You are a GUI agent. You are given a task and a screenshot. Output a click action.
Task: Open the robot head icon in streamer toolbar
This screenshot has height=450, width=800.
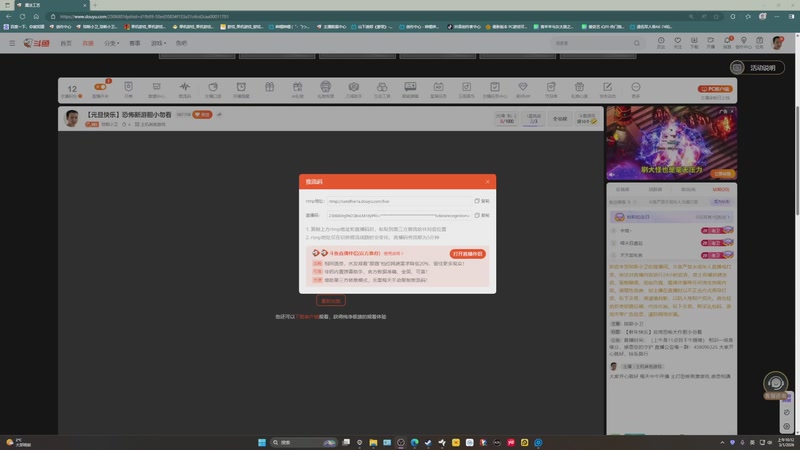[326, 87]
